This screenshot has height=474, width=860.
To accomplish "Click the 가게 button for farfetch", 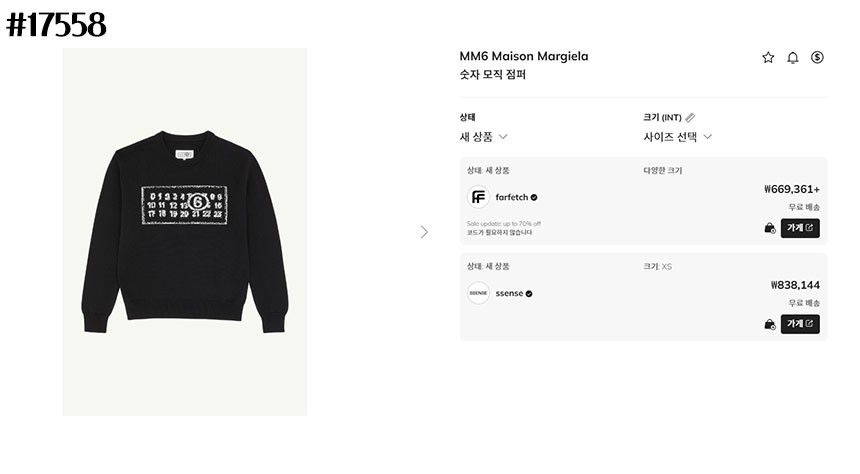I will 800,228.
